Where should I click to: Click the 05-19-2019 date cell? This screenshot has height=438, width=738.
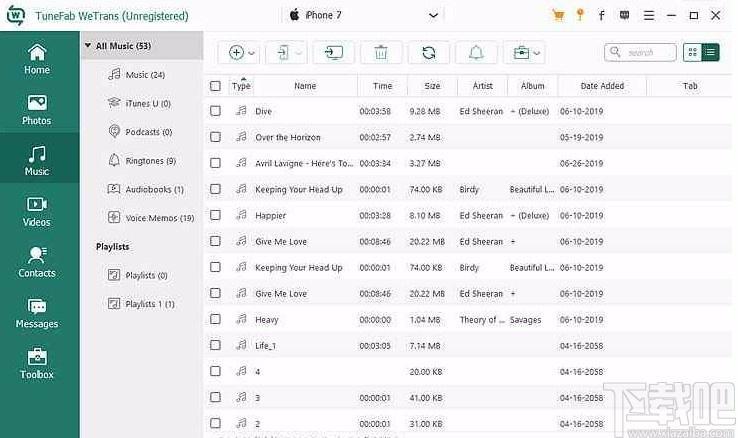pyautogui.click(x=581, y=137)
